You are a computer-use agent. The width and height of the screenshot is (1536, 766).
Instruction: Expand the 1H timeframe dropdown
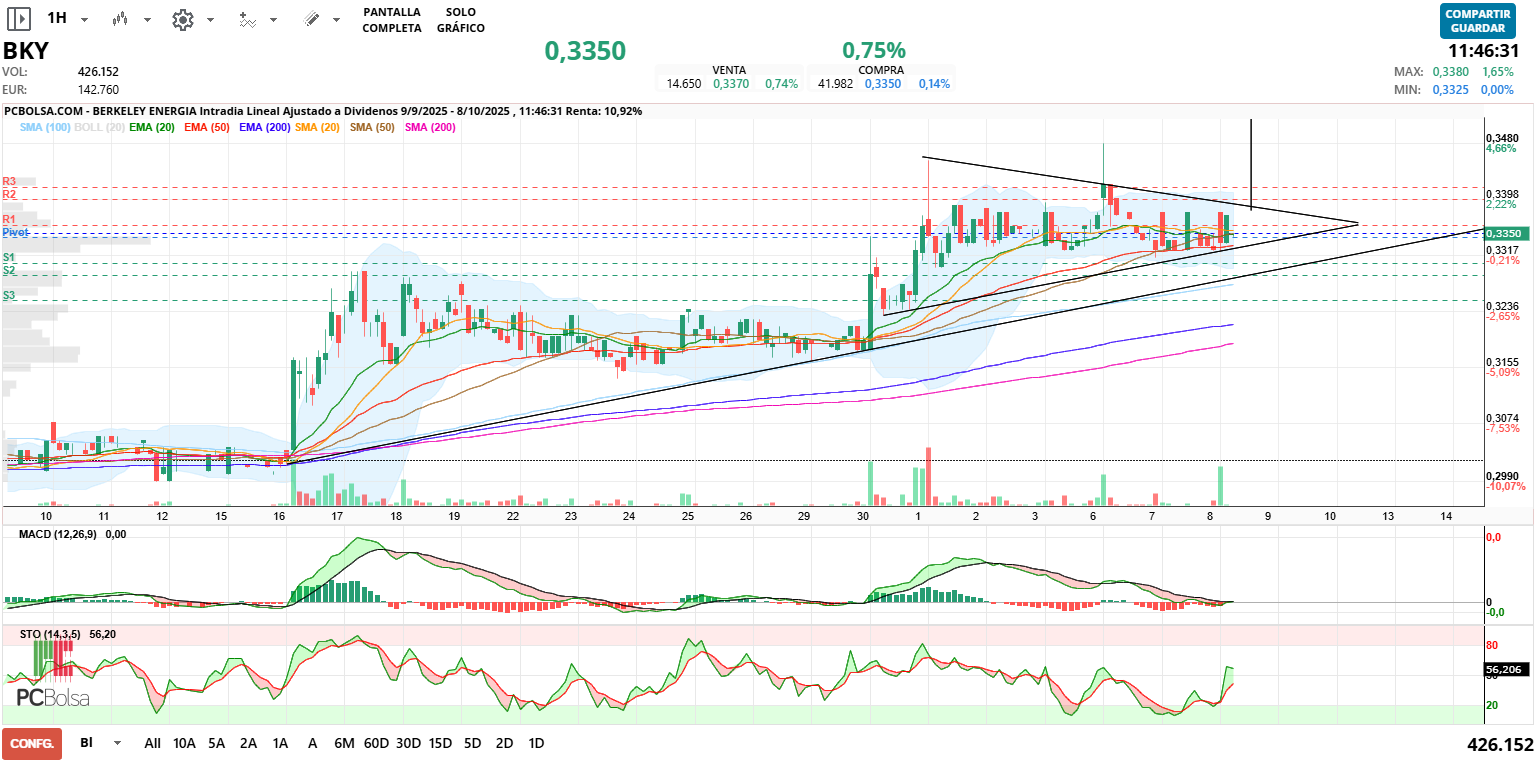(84, 20)
